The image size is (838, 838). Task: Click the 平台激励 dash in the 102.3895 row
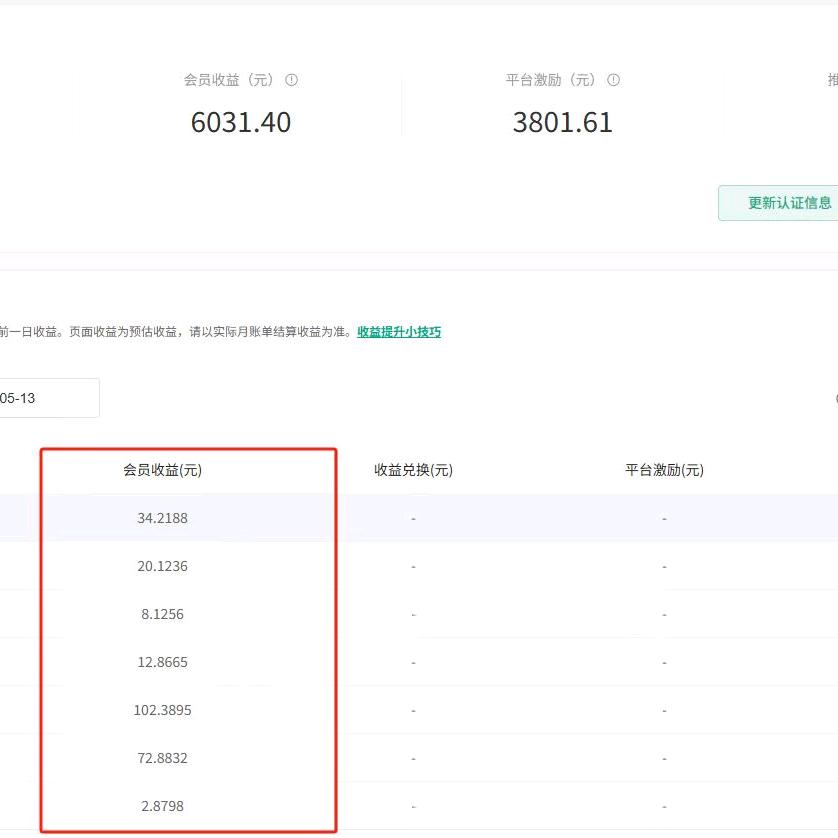[664, 710]
